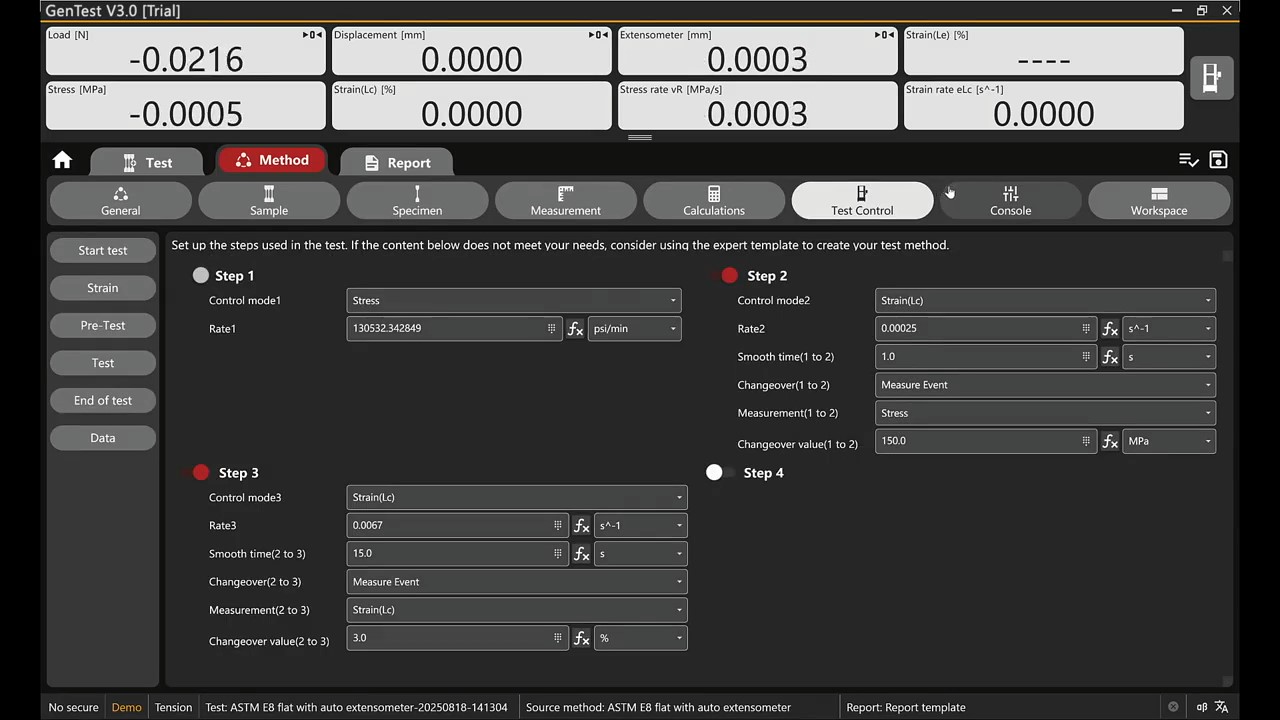
Task: Click the language translate icon in status bar
Action: (1221, 707)
